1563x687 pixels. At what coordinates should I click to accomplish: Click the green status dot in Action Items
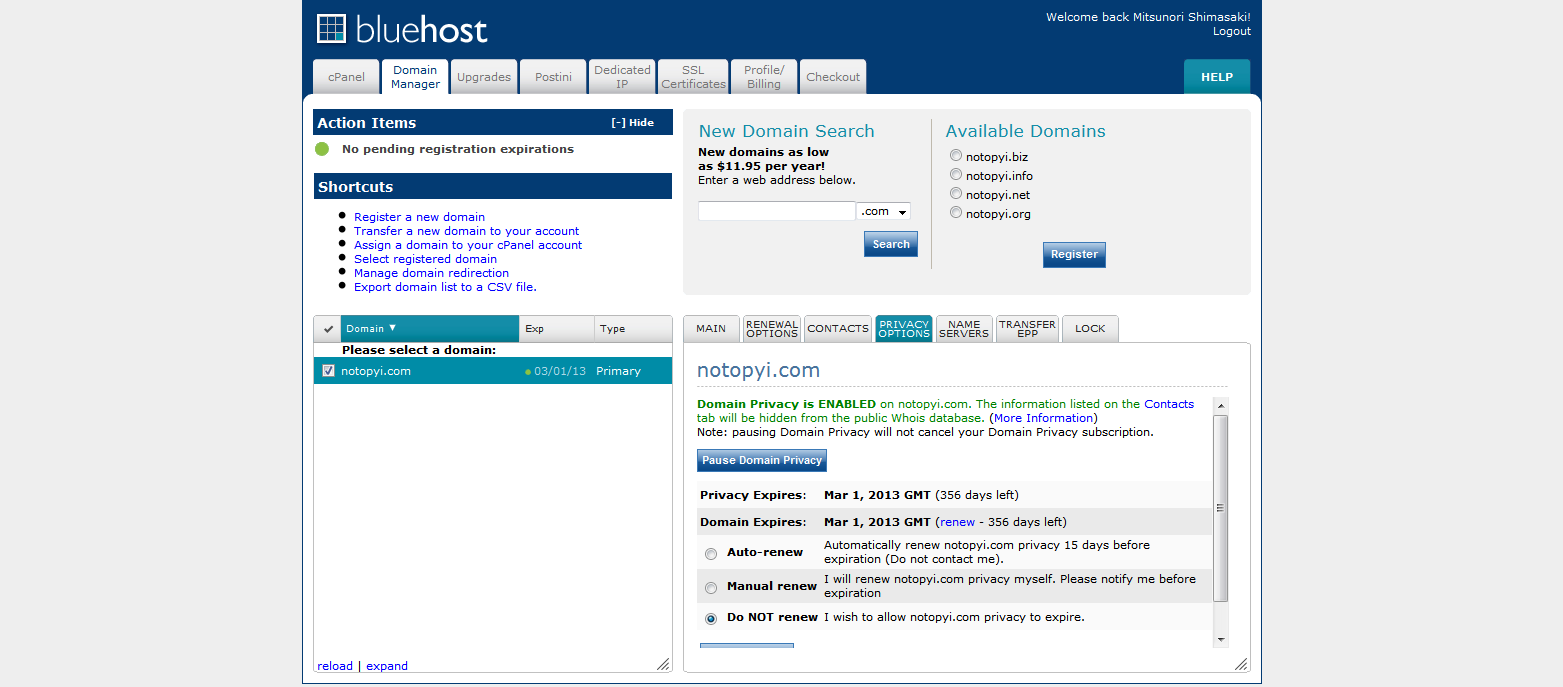coord(322,149)
